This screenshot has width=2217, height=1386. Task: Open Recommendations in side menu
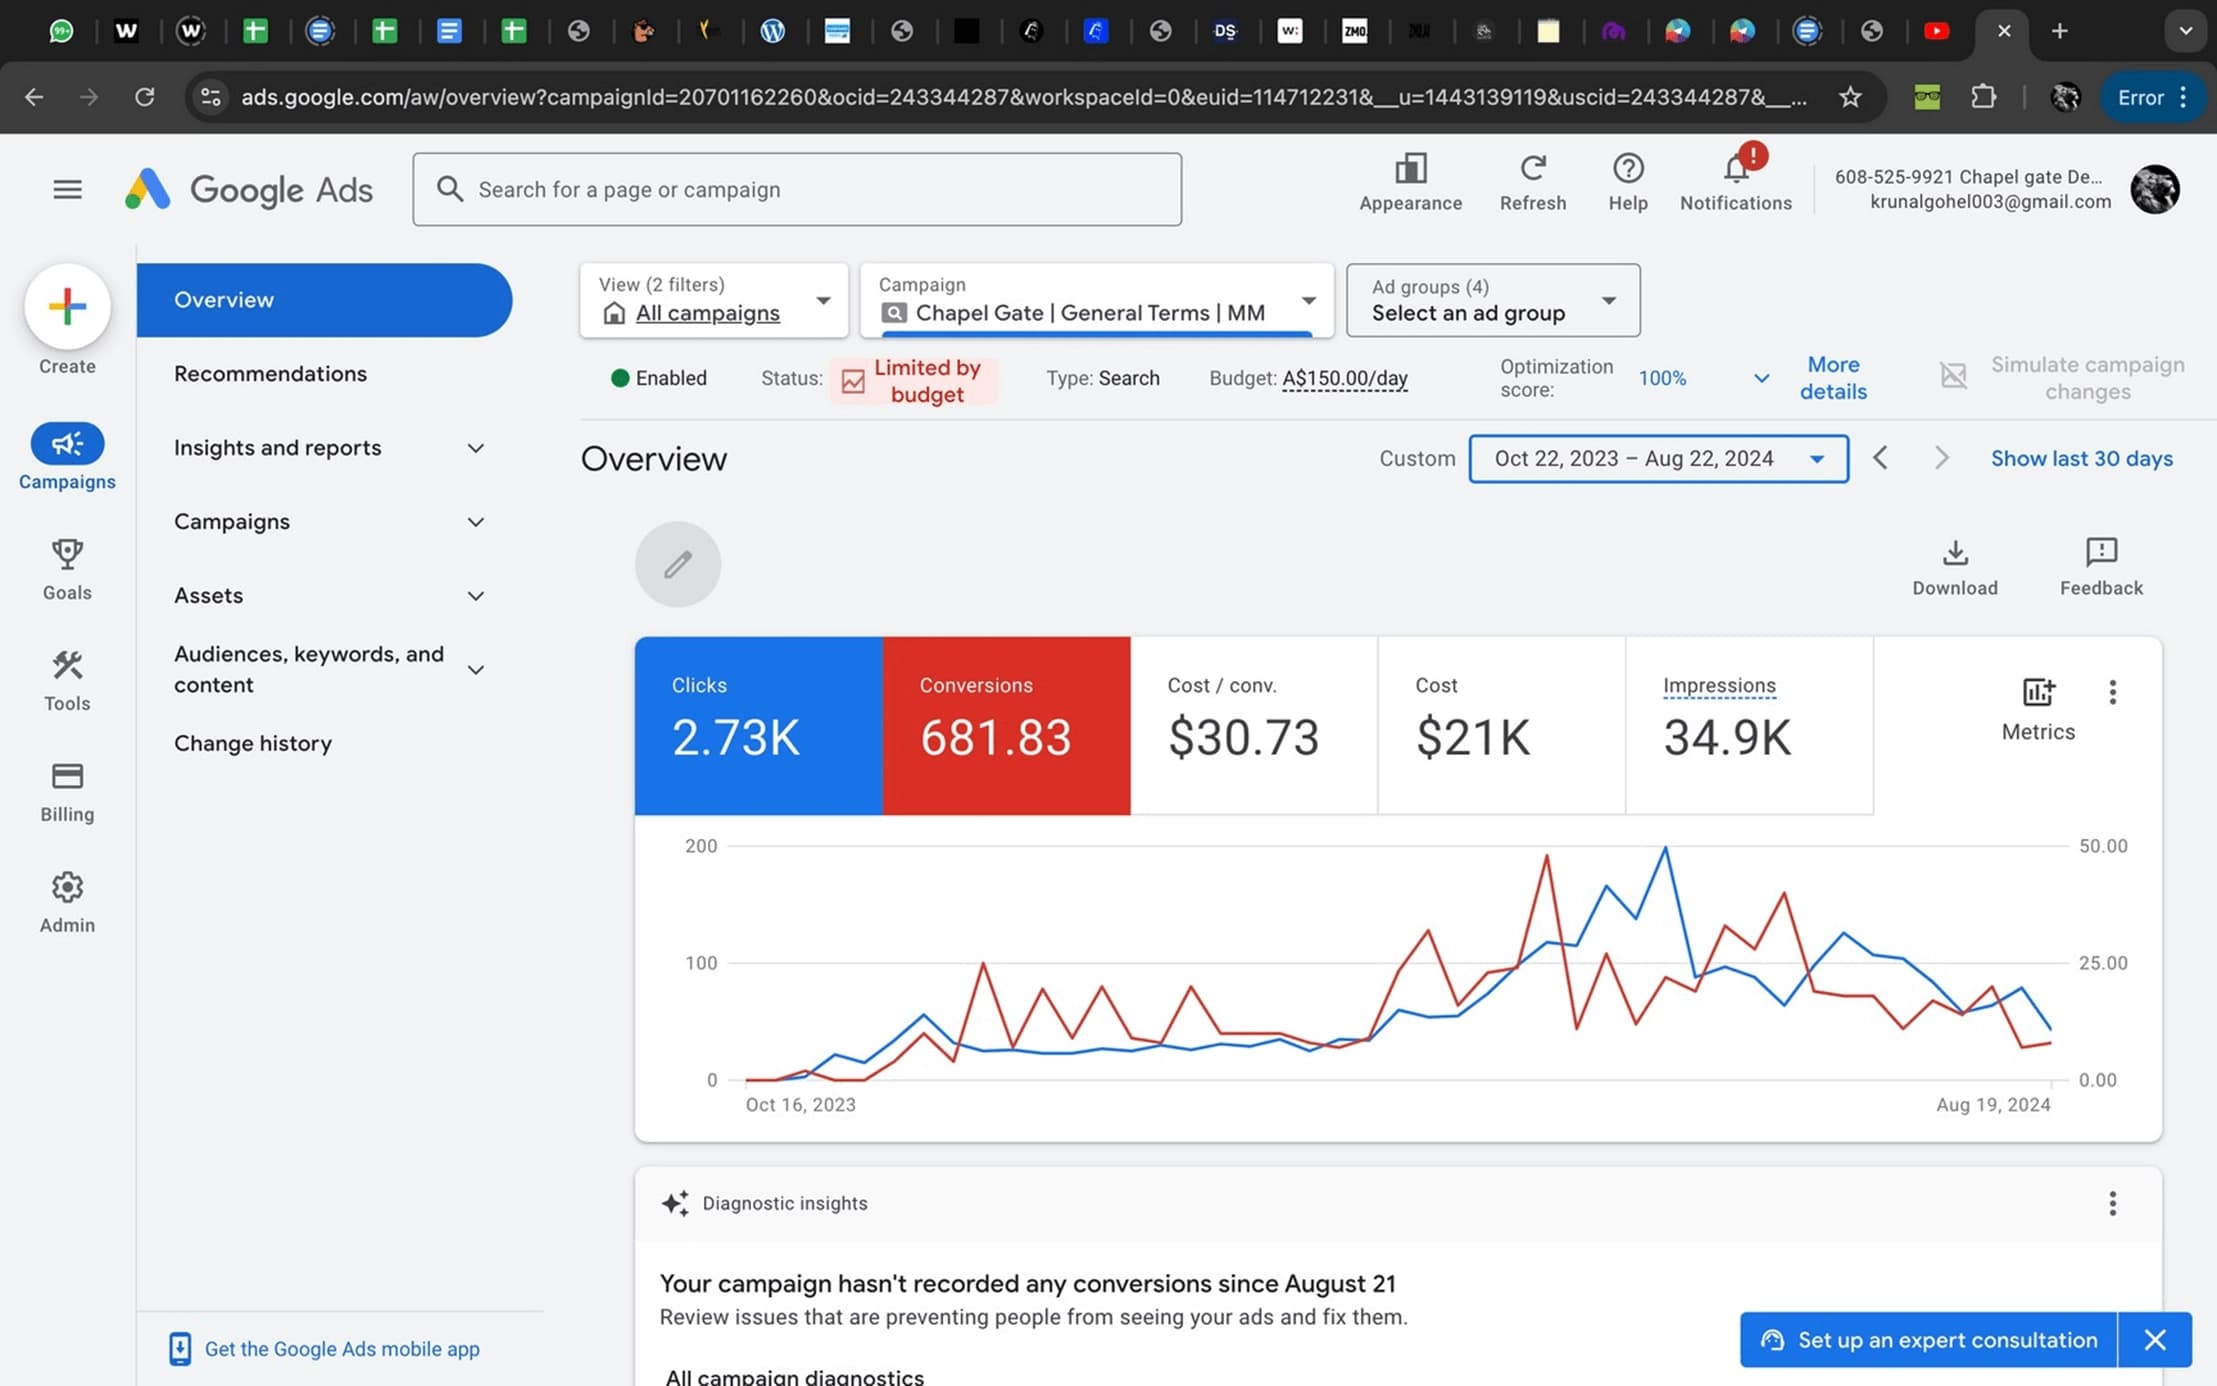[270, 374]
